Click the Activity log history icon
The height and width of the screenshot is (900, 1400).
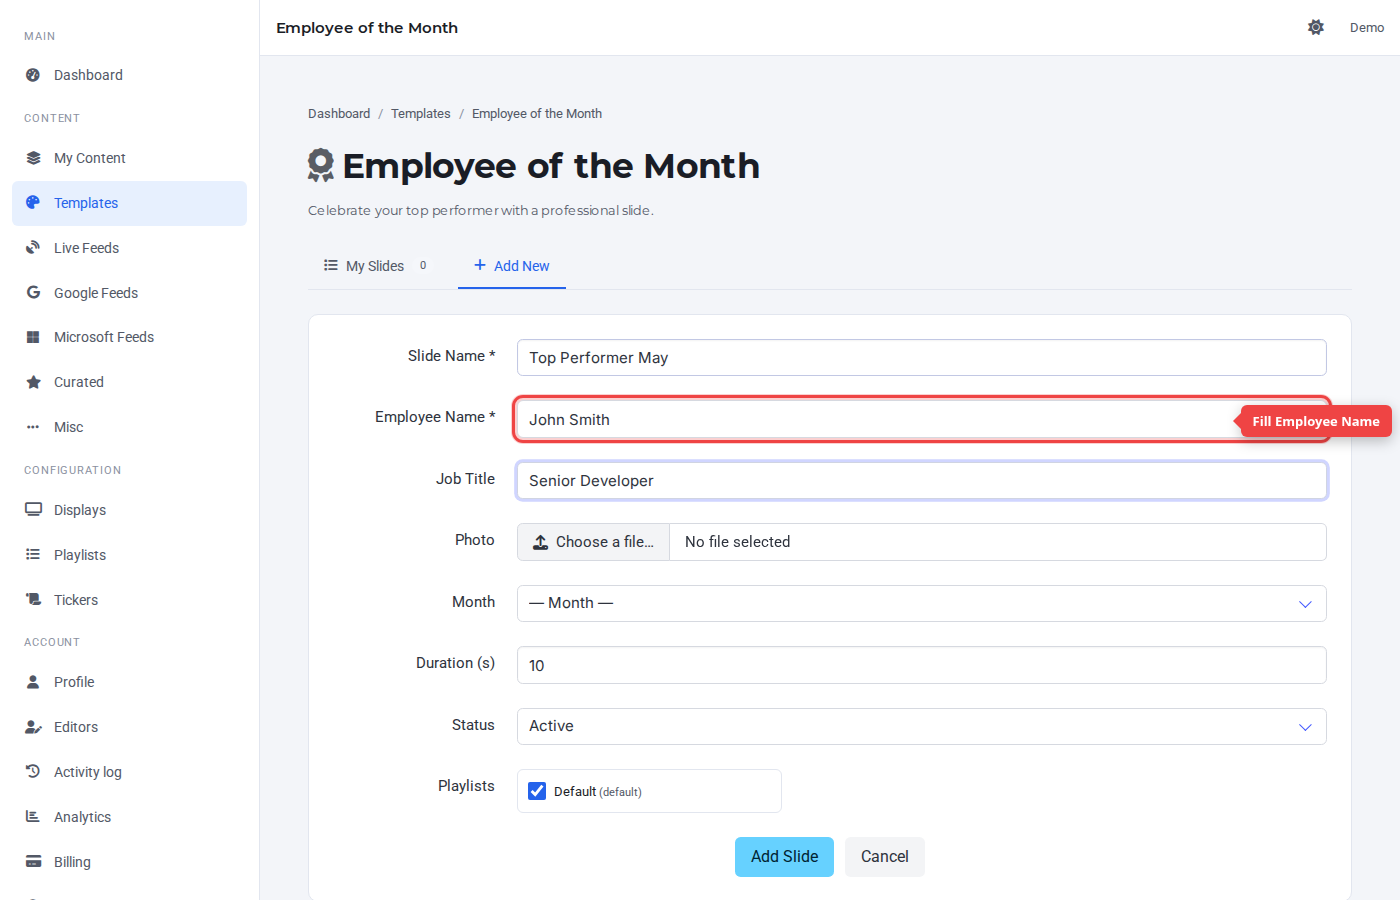click(x=33, y=772)
